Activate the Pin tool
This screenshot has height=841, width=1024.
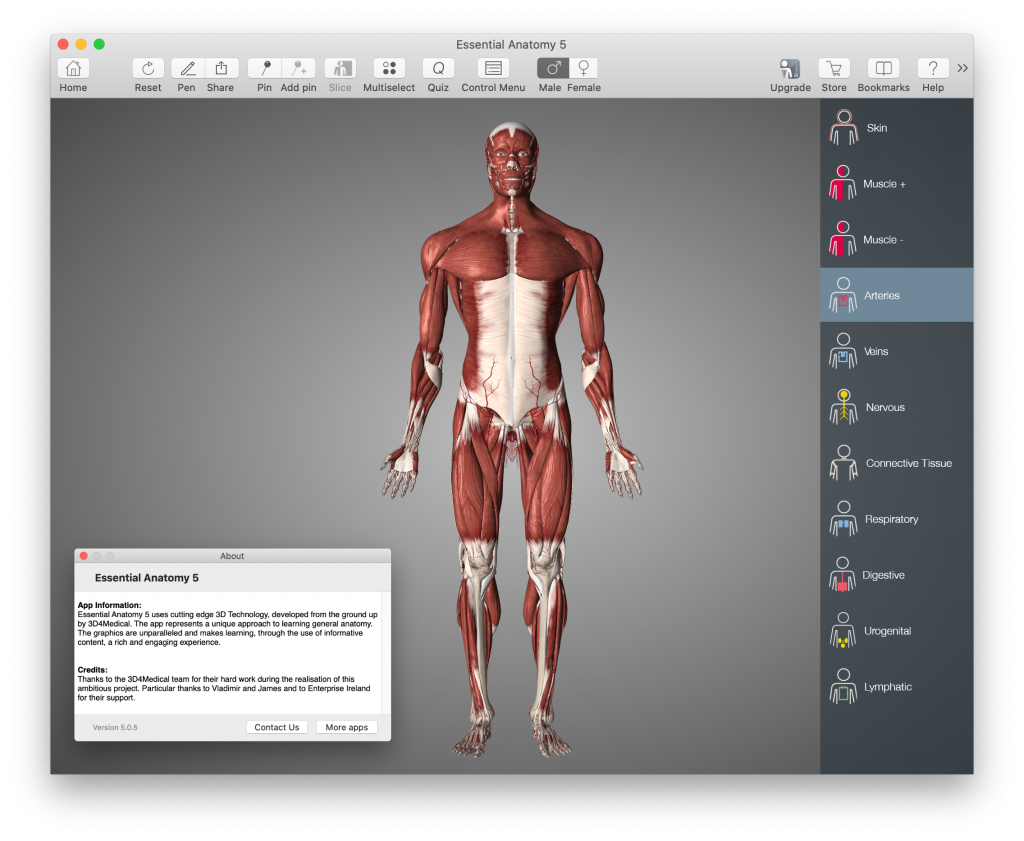click(265, 69)
